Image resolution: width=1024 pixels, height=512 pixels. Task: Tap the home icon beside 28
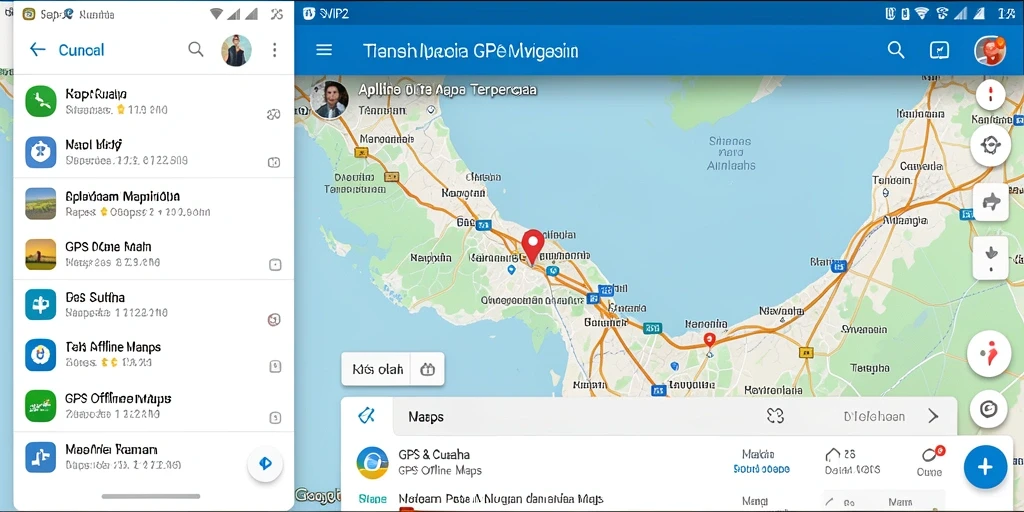pyautogui.click(x=833, y=455)
